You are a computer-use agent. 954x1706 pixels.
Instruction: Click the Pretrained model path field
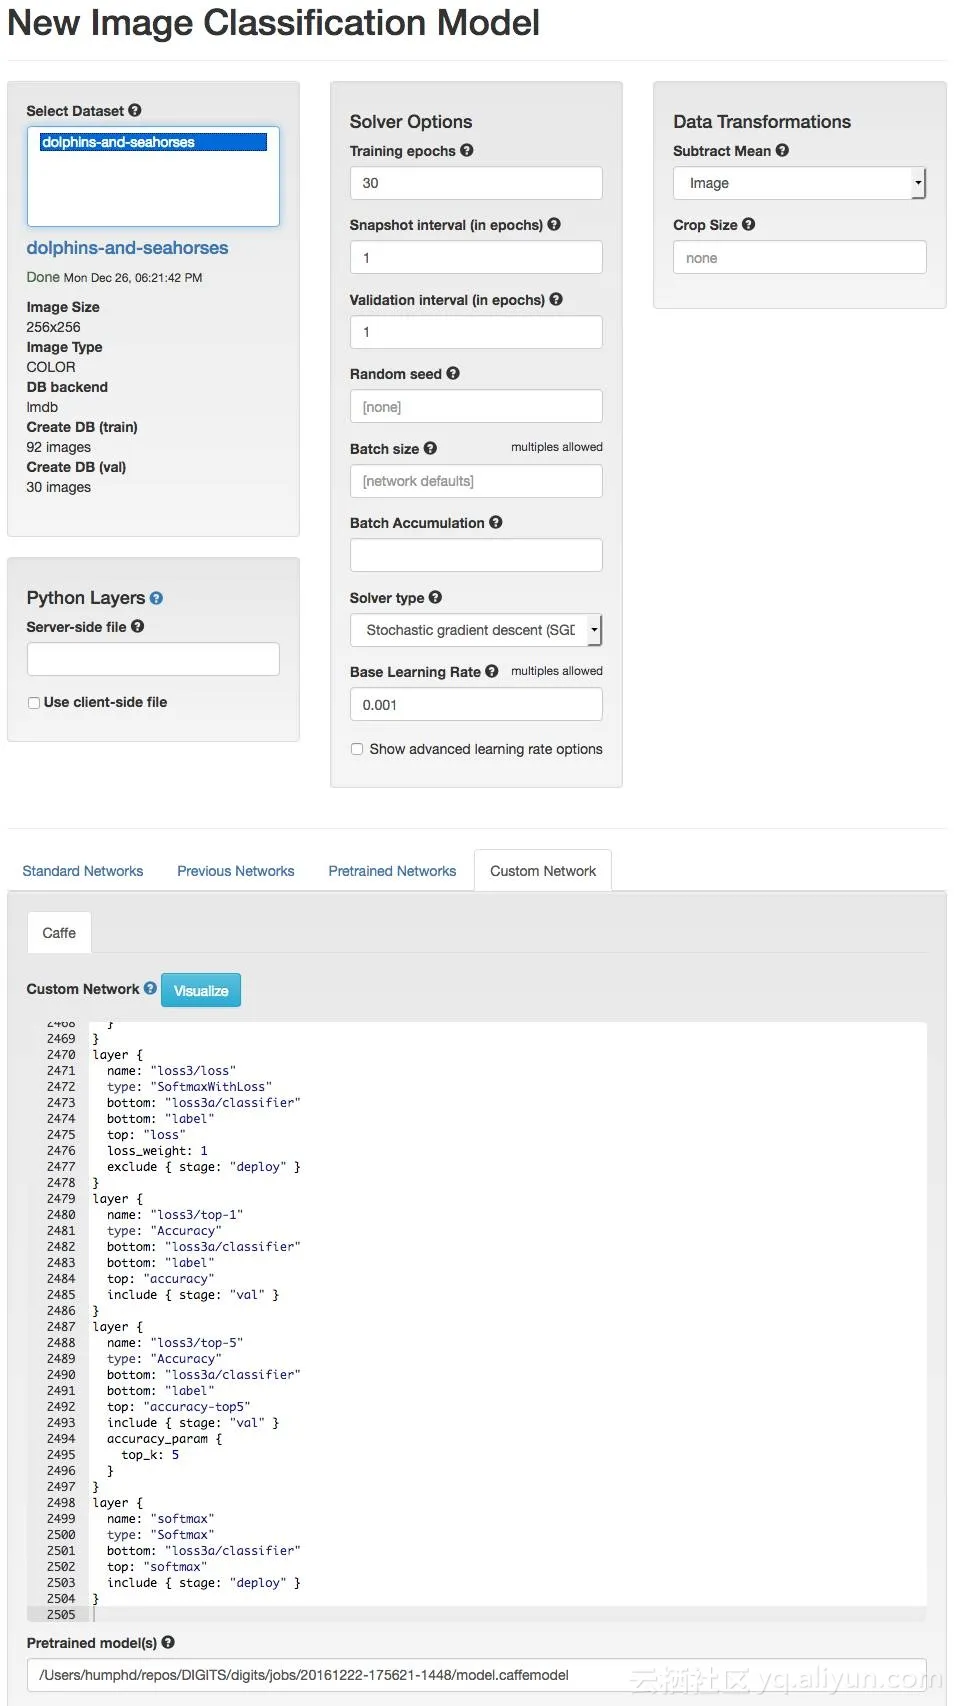click(476, 1675)
